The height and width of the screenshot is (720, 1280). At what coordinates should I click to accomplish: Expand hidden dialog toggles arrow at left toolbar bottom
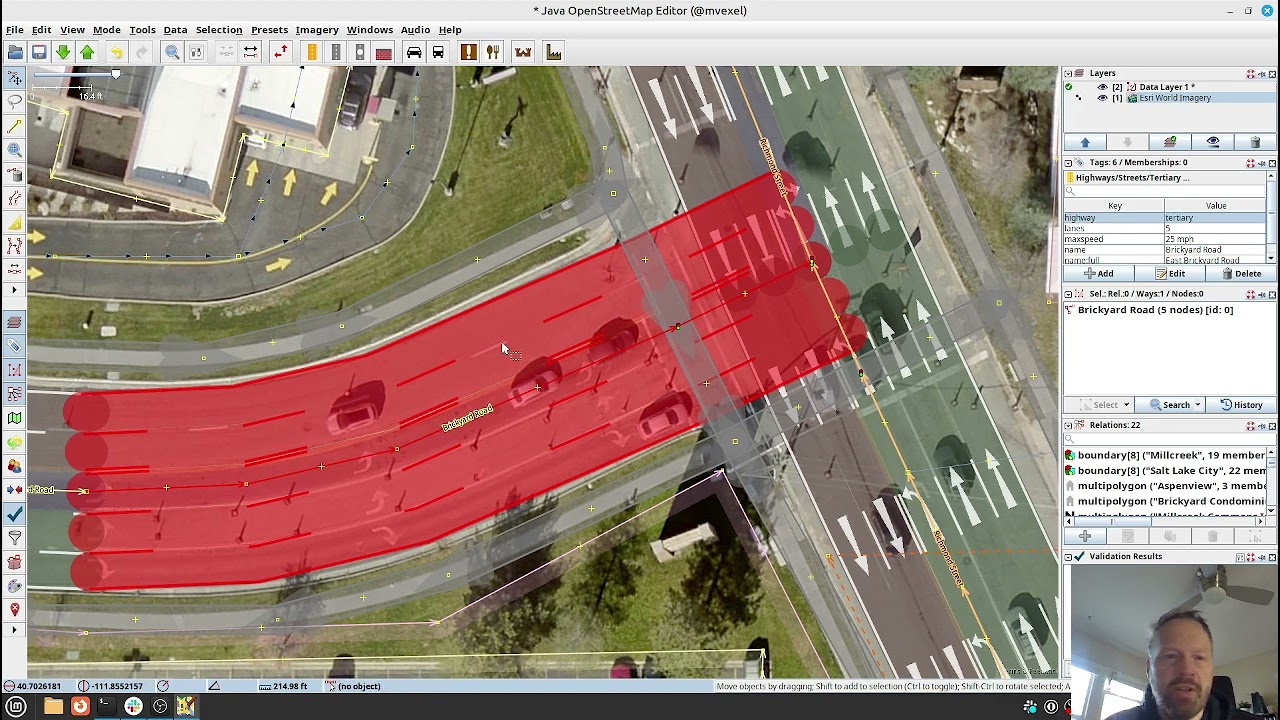click(x=15, y=630)
